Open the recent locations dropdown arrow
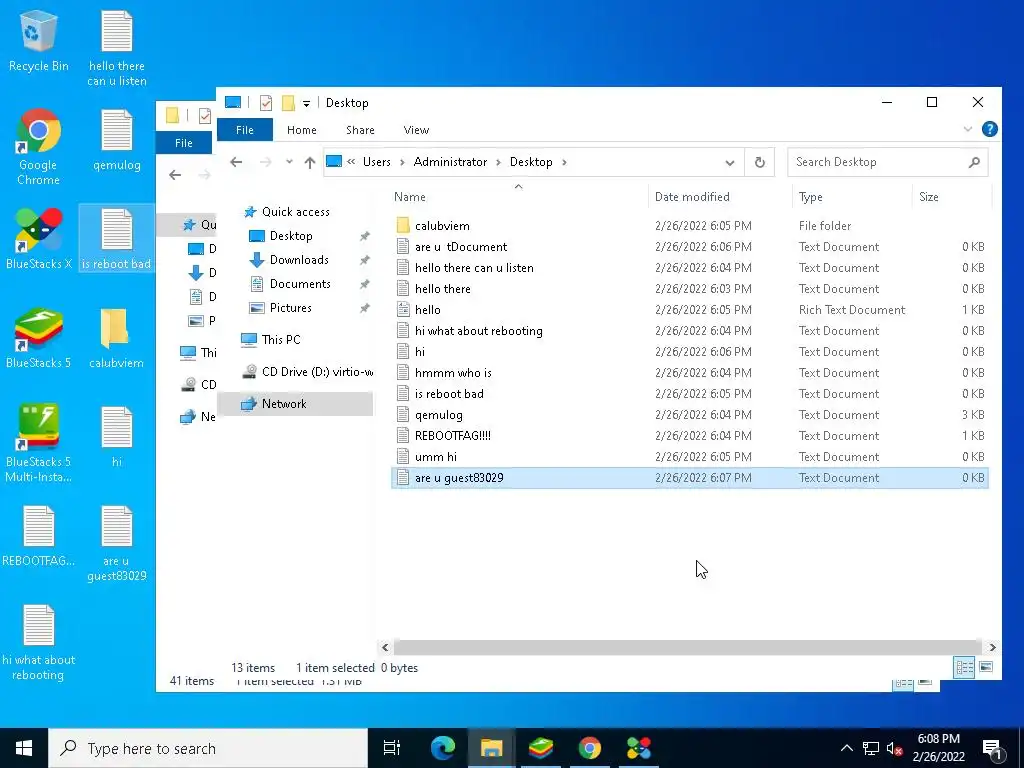Viewport: 1024px width, 768px height. (289, 162)
